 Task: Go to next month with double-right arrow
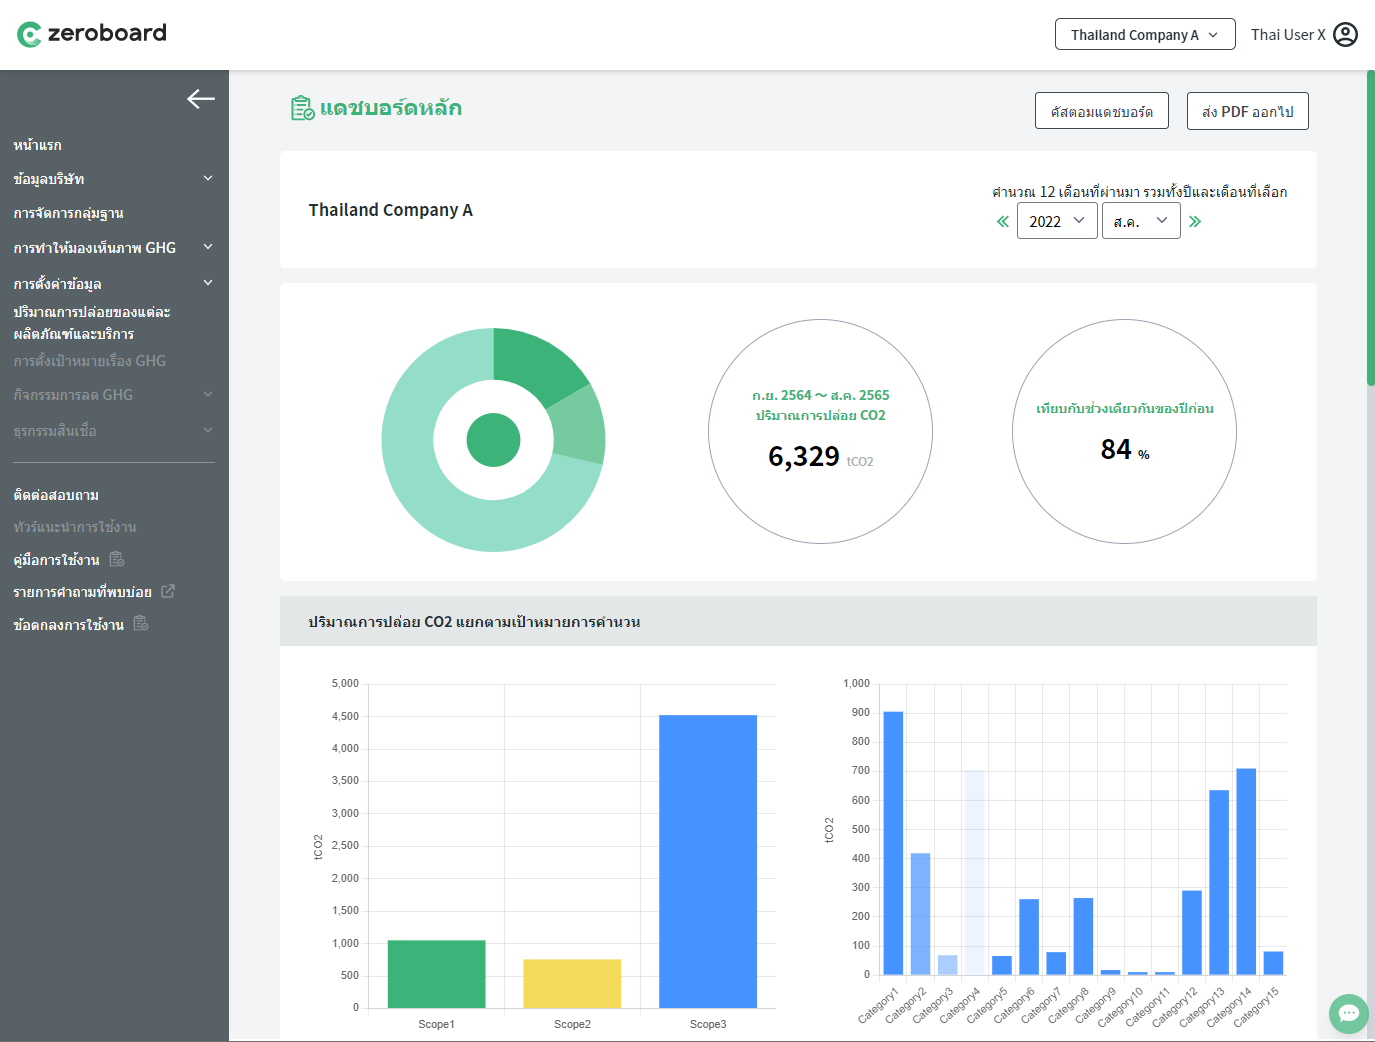(1195, 222)
